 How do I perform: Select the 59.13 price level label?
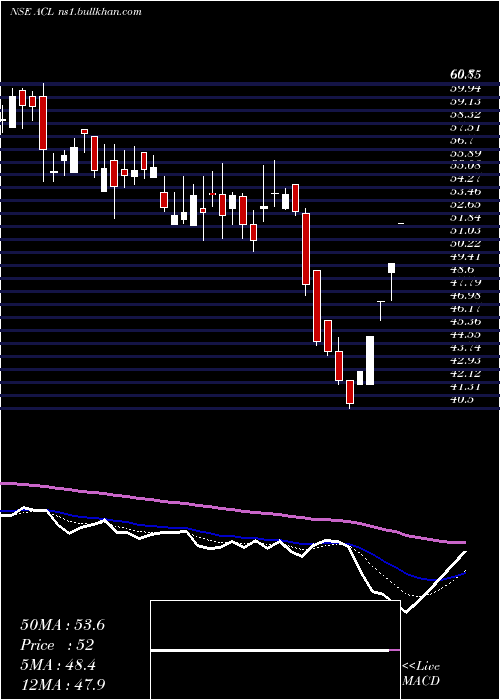[x=465, y=101]
